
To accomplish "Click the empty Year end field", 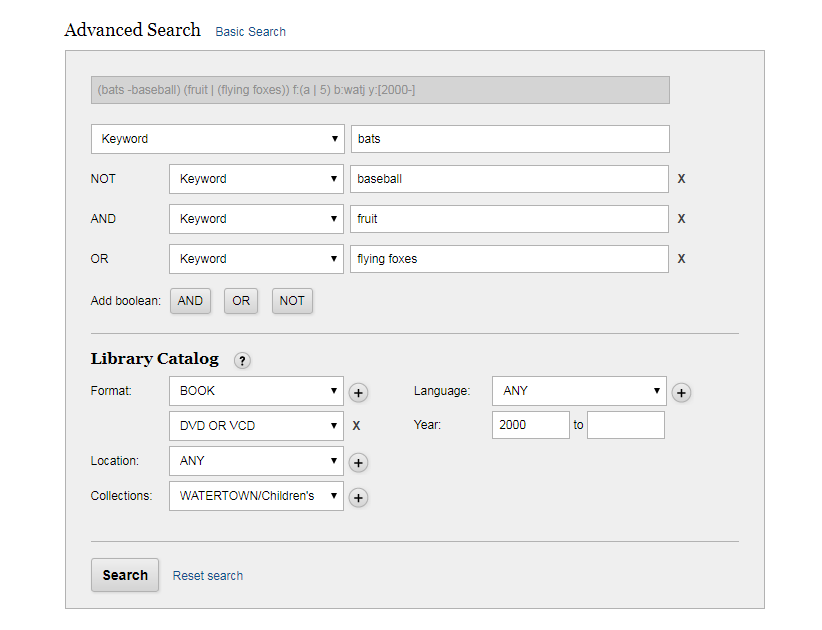I will tap(626, 425).
